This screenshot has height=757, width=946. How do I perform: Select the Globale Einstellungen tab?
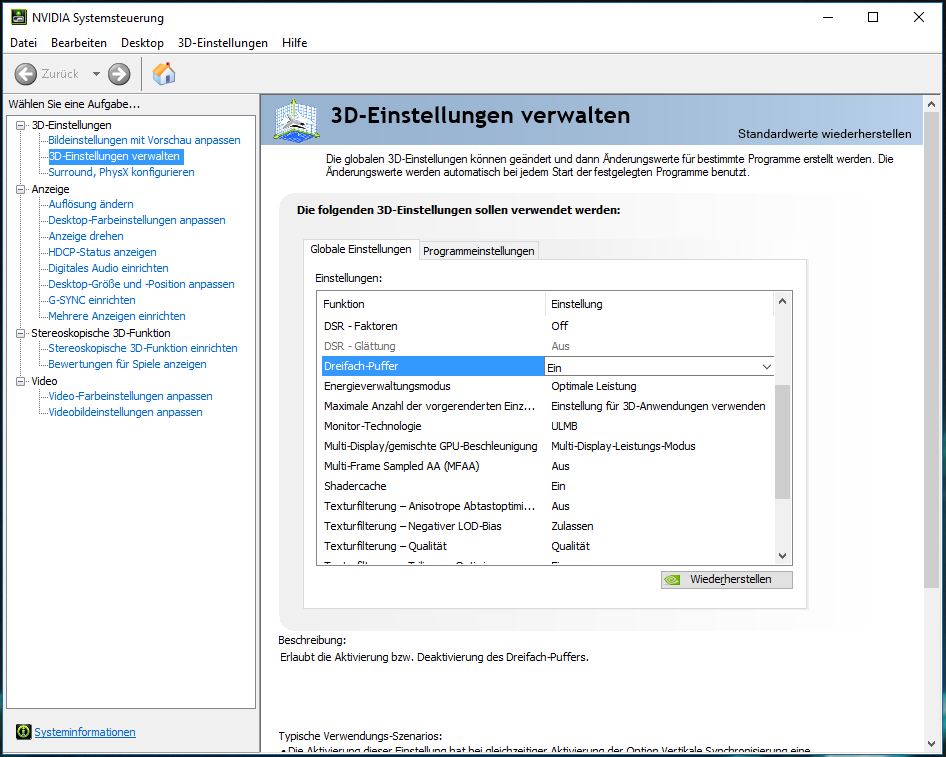tap(361, 249)
